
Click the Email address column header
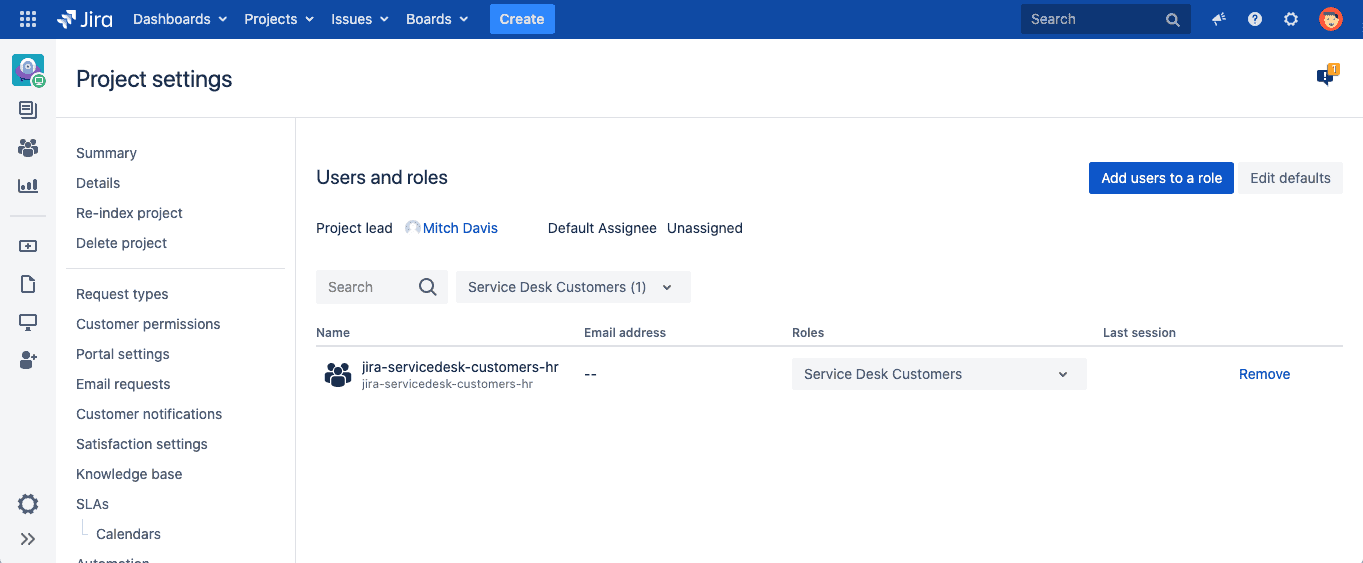[x=625, y=332]
